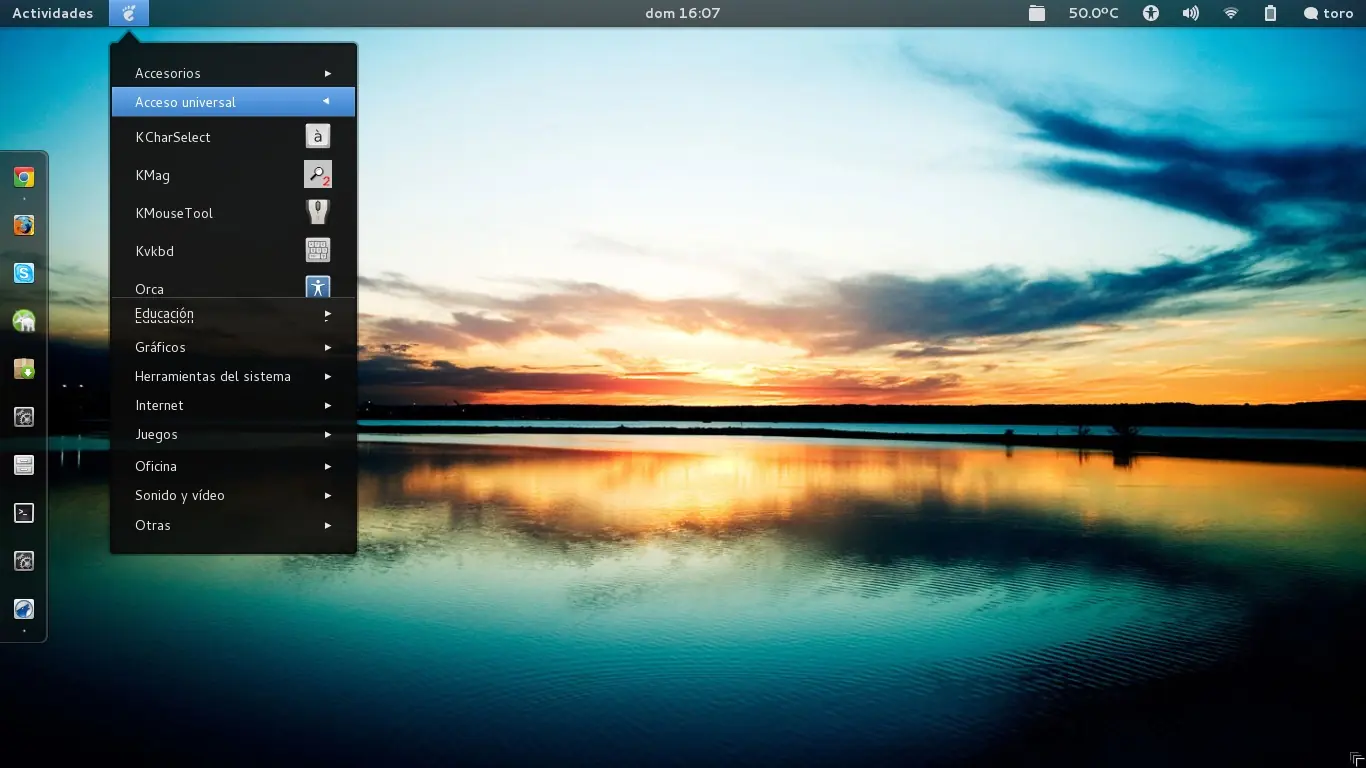Open the volume speaker indicator

pyautogui.click(x=1191, y=13)
